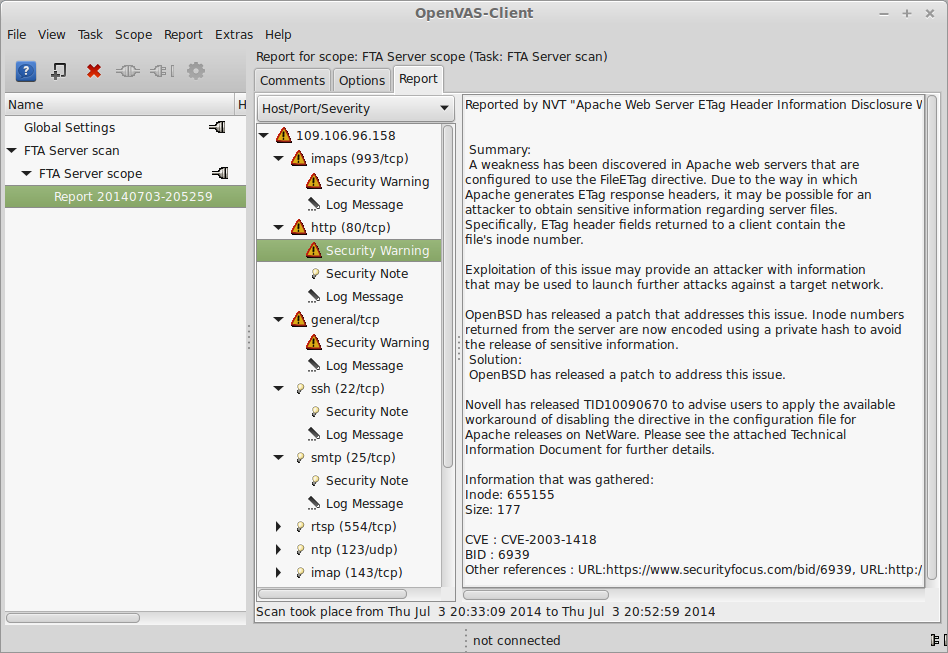Viewport: 948px width, 653px height.
Task: Collapse the smtp (25/tcp) node
Action: [279, 457]
